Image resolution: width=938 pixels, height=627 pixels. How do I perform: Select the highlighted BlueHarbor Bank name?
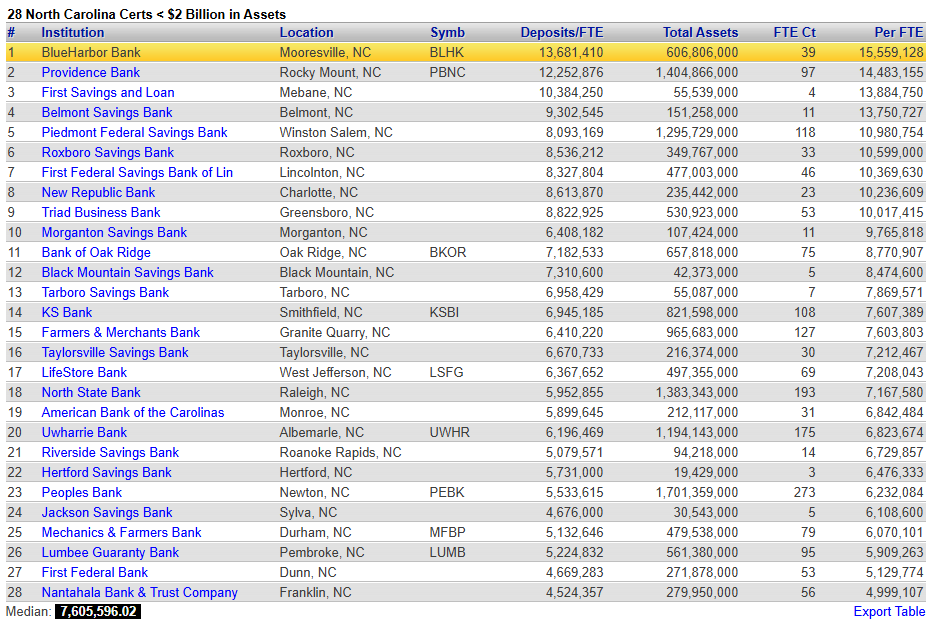[91, 53]
